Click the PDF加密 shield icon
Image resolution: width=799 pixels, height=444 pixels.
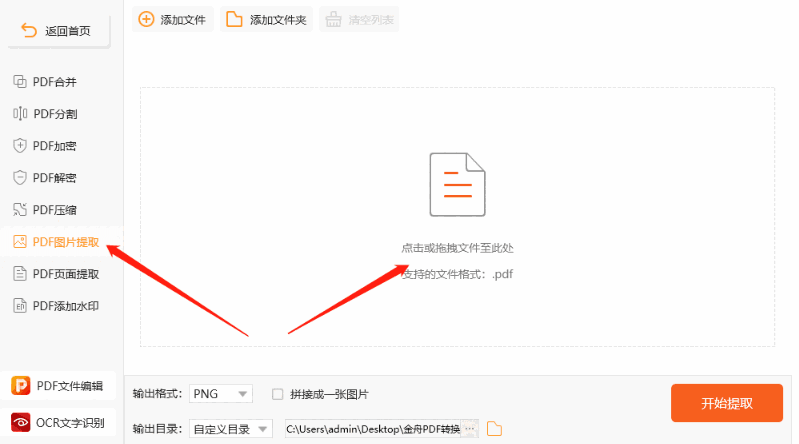click(x=19, y=146)
